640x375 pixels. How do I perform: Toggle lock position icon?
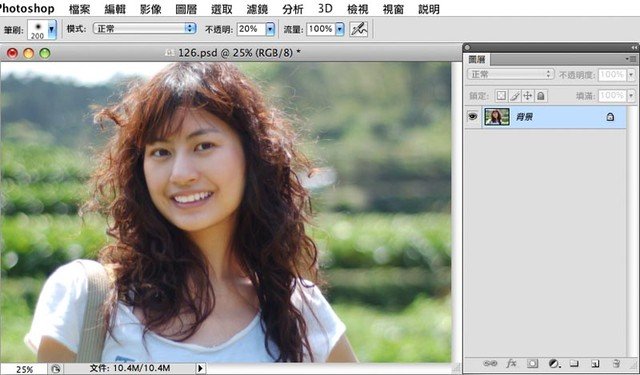pyautogui.click(x=527, y=96)
